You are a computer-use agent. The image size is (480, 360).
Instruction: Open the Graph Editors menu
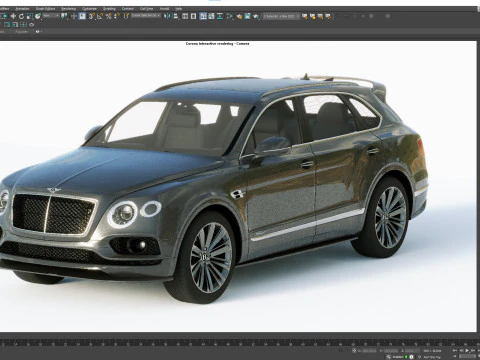[x=45, y=9]
